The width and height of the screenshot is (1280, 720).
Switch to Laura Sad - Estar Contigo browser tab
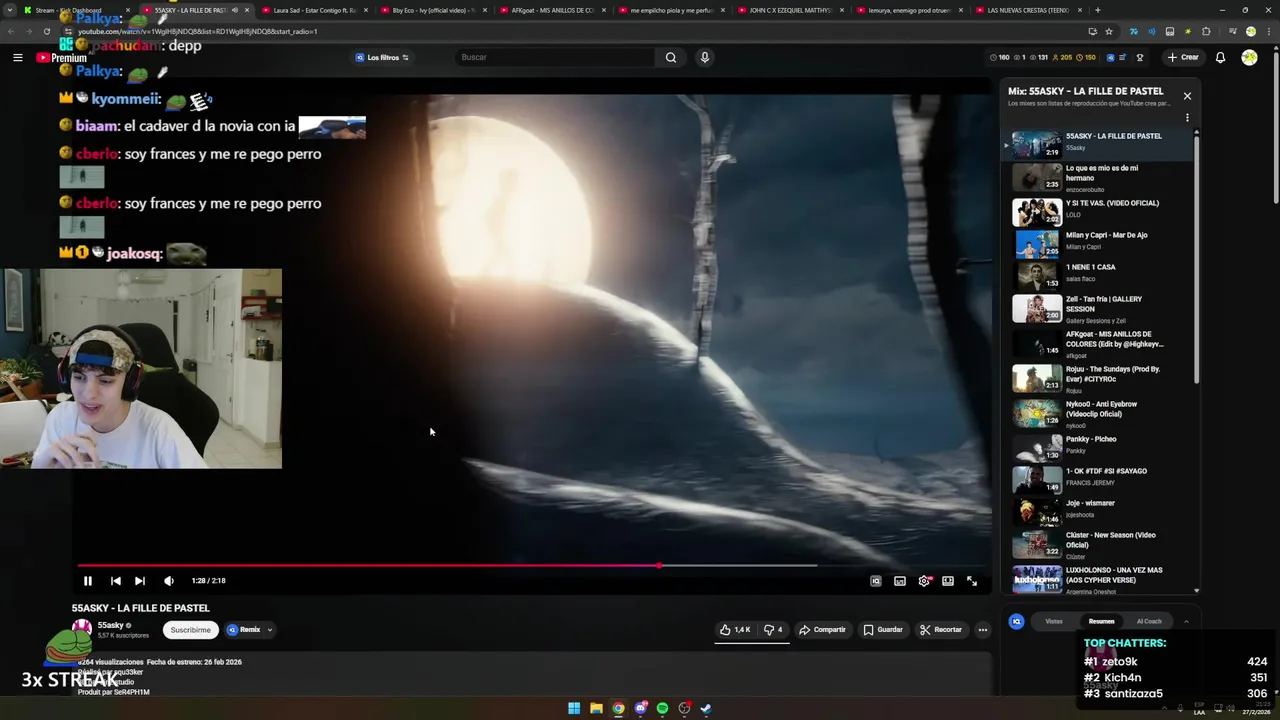coord(314,10)
